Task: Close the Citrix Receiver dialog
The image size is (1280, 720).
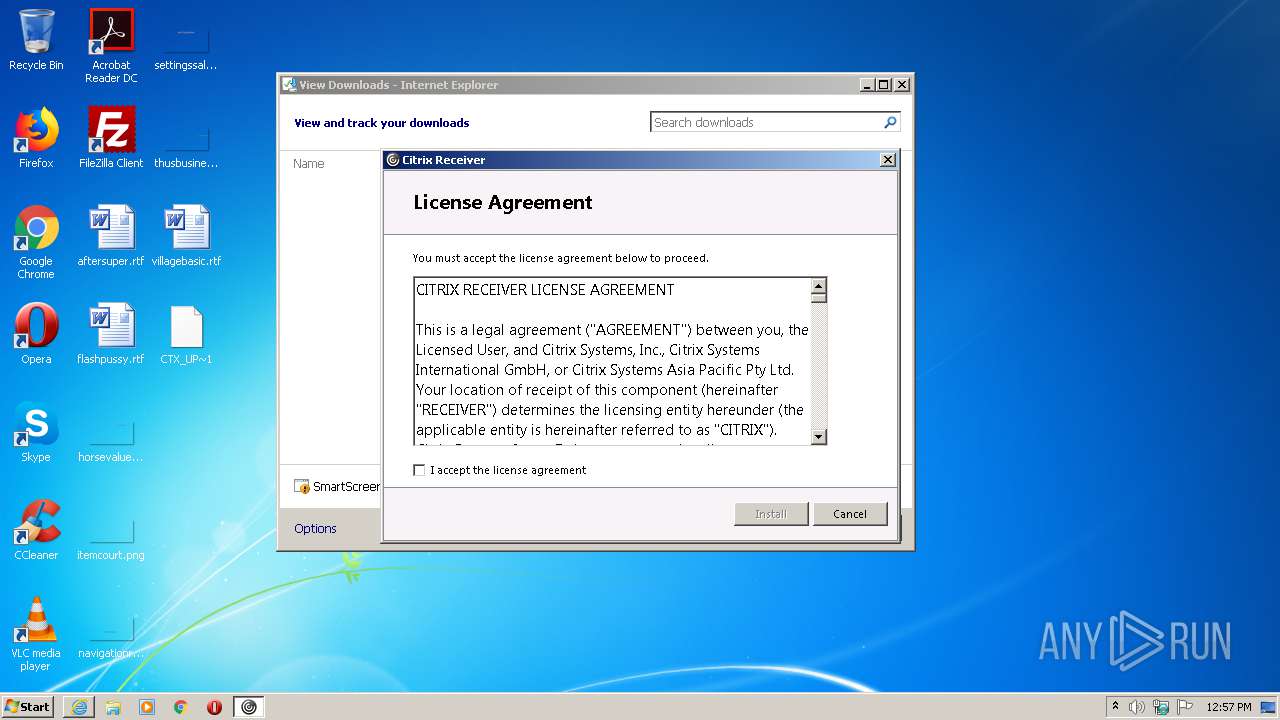Action: tap(887, 160)
